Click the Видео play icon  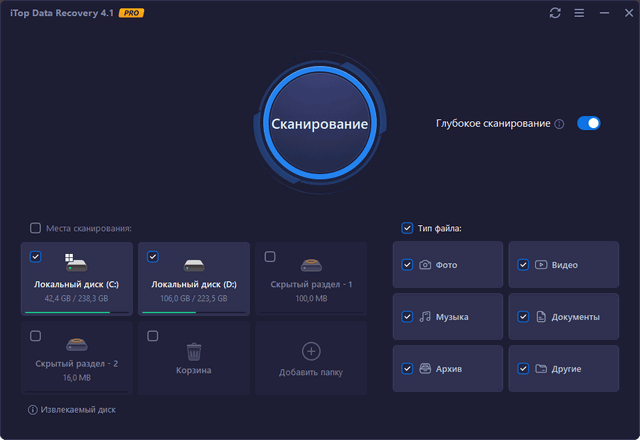pyautogui.click(x=541, y=265)
